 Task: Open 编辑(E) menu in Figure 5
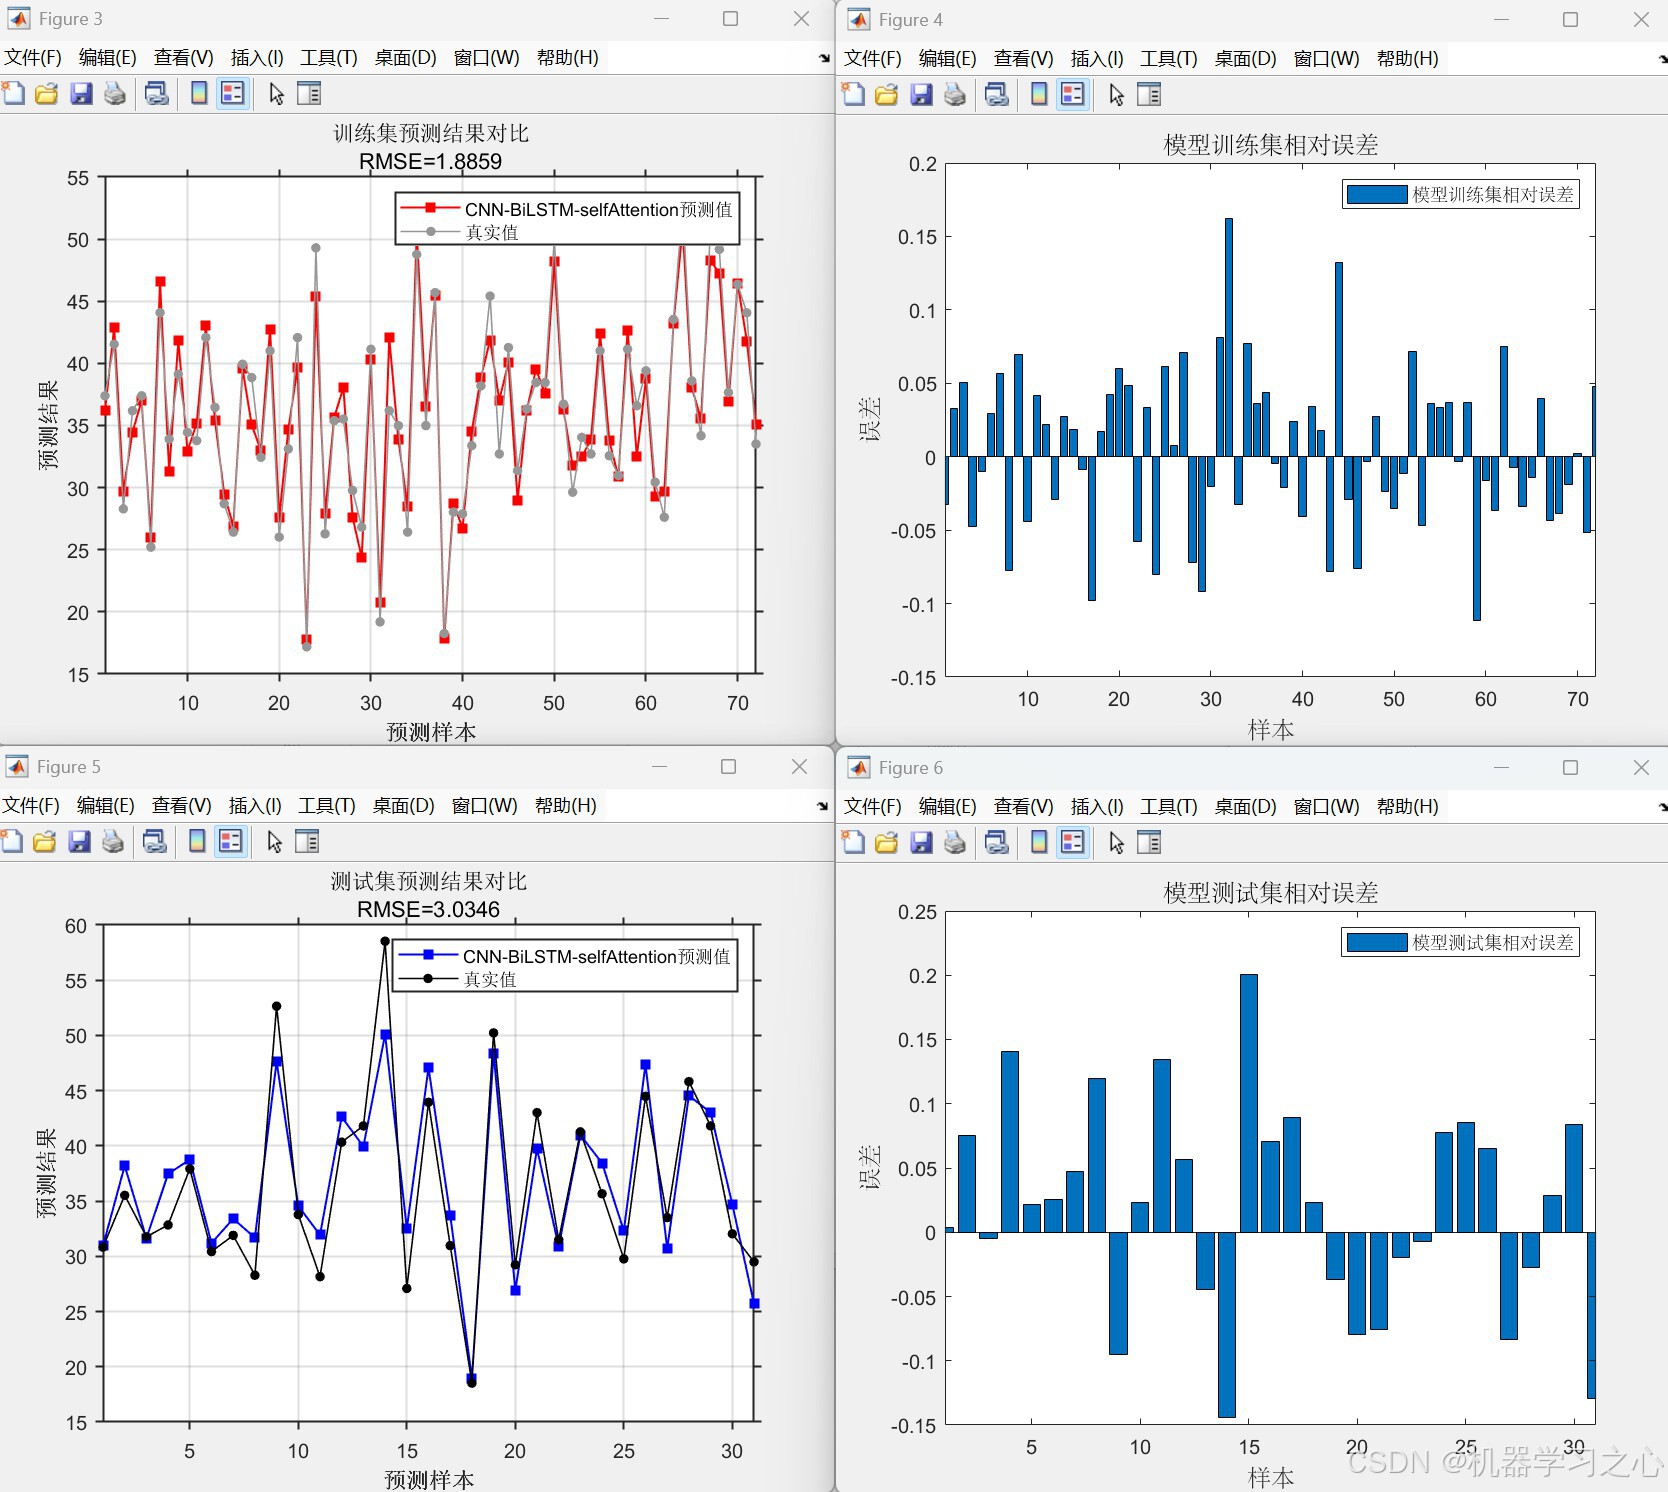tap(105, 806)
